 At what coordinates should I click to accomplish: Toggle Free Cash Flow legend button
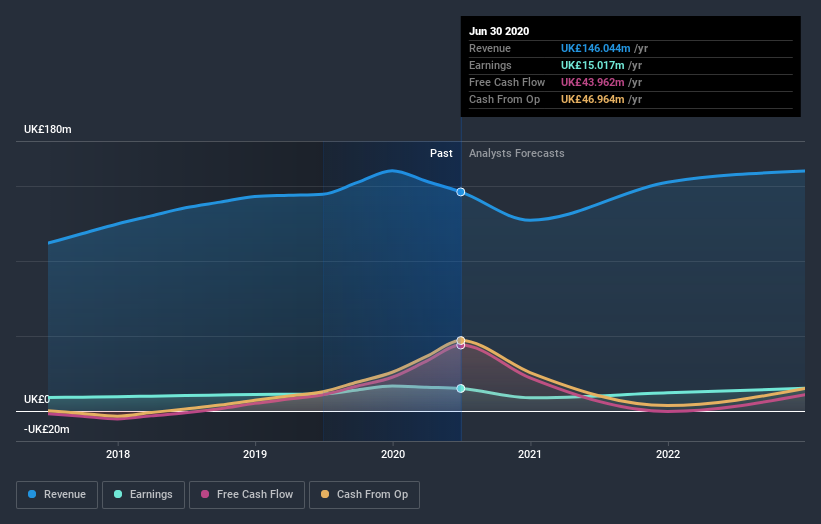pos(247,495)
